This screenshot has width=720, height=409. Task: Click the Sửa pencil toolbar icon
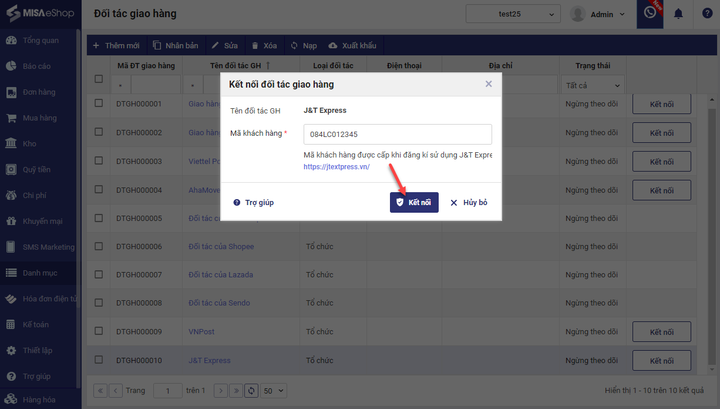click(x=224, y=46)
